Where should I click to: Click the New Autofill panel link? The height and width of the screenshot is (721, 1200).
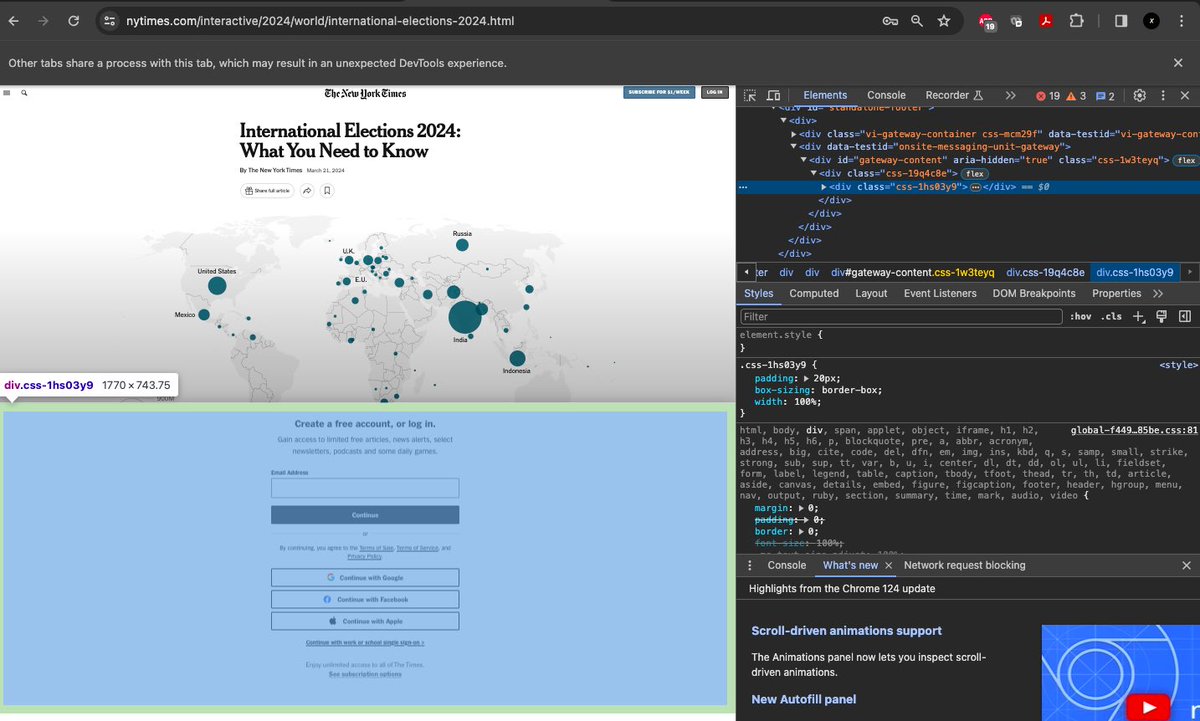tap(804, 699)
